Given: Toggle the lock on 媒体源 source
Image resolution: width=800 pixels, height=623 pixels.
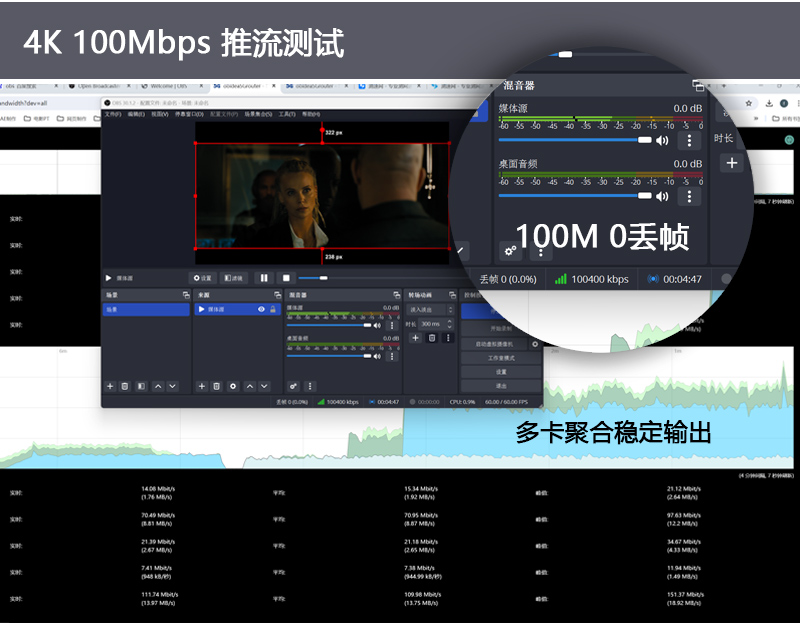Looking at the screenshot, I should tap(273, 310).
